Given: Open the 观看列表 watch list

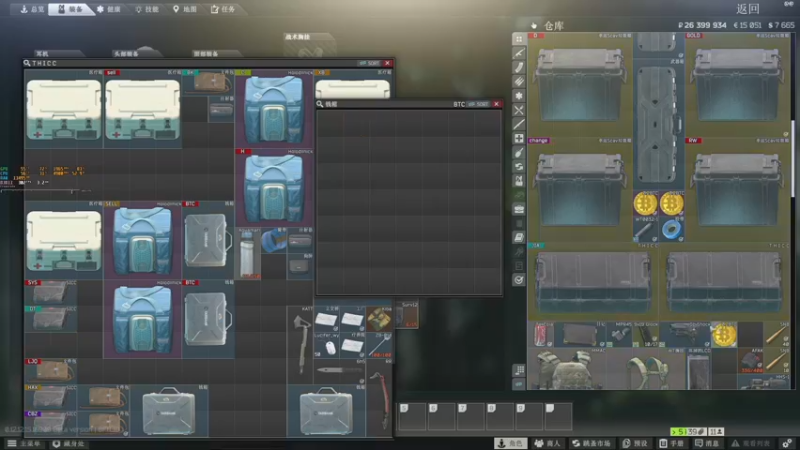Looking at the screenshot, I should point(751,443).
